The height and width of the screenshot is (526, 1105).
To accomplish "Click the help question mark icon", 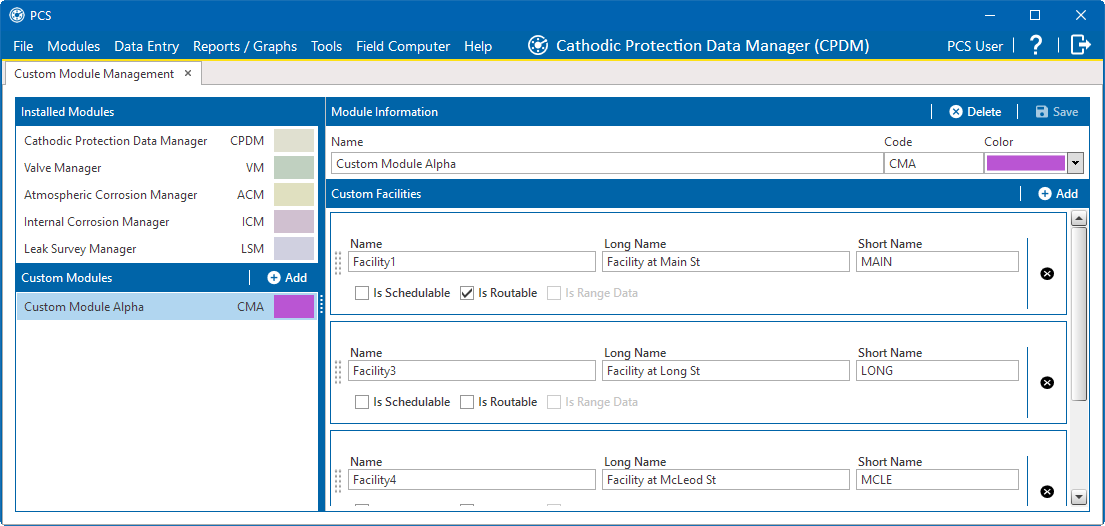I will point(1036,45).
